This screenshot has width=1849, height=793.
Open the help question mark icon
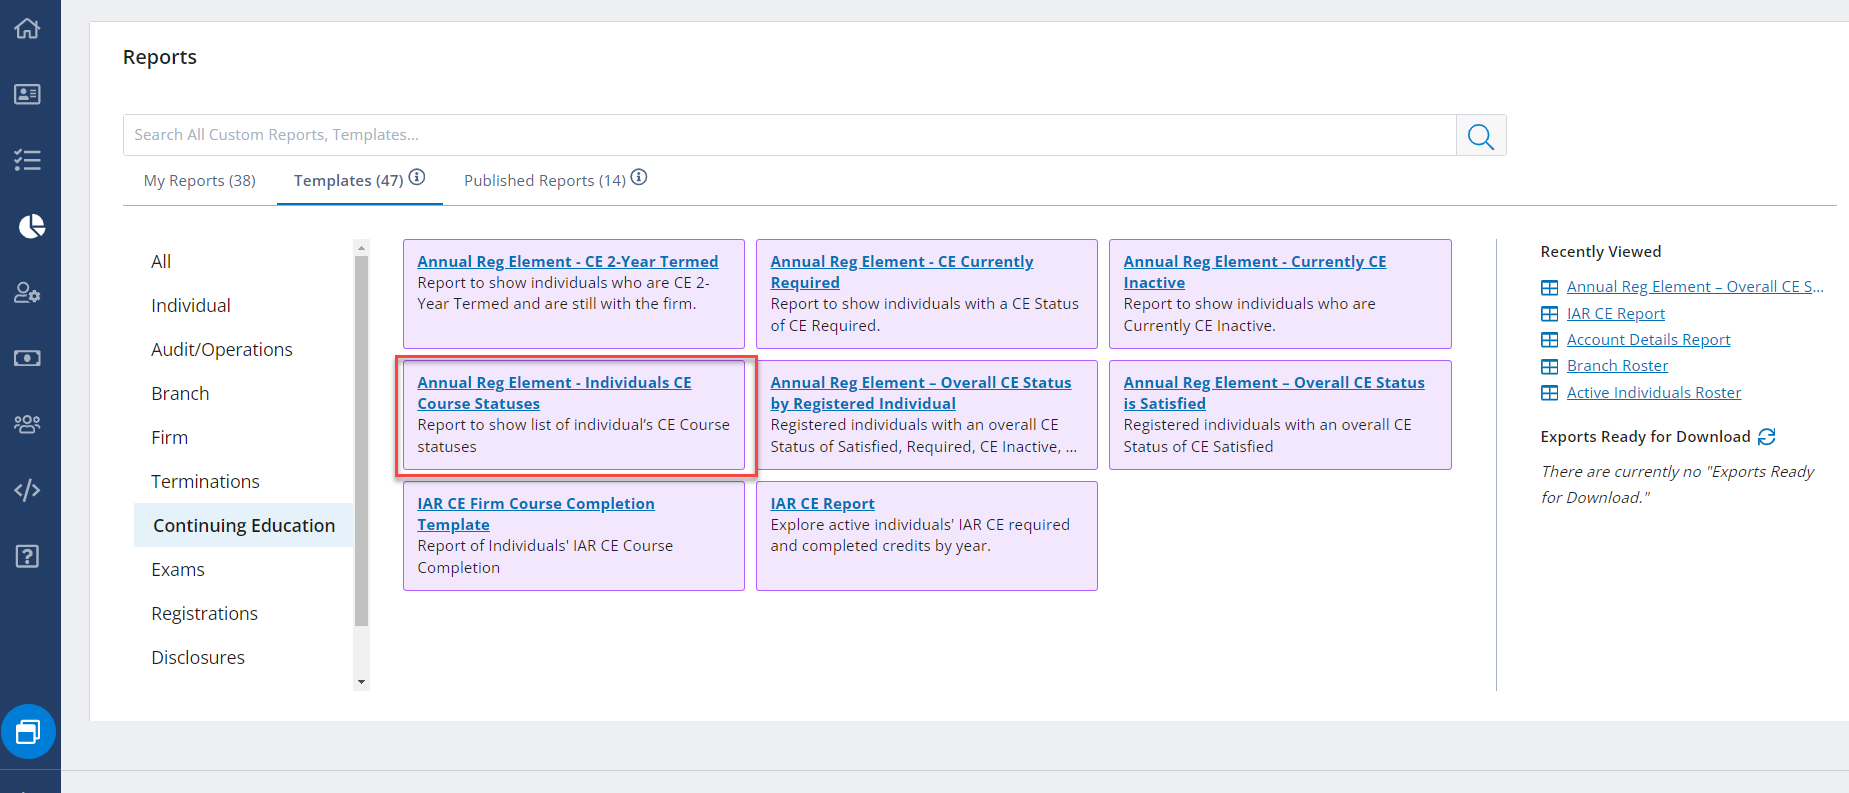[27, 556]
